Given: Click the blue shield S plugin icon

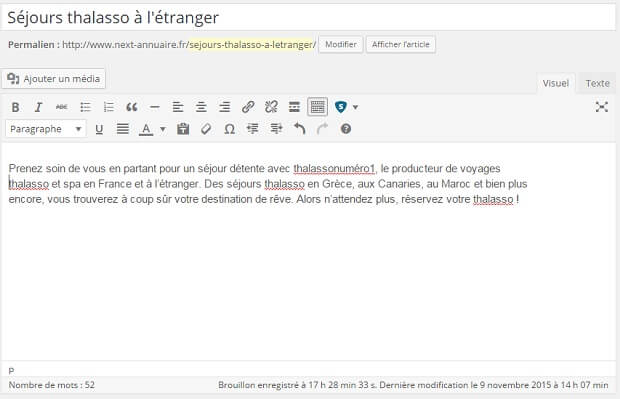Looking at the screenshot, I should (x=341, y=107).
